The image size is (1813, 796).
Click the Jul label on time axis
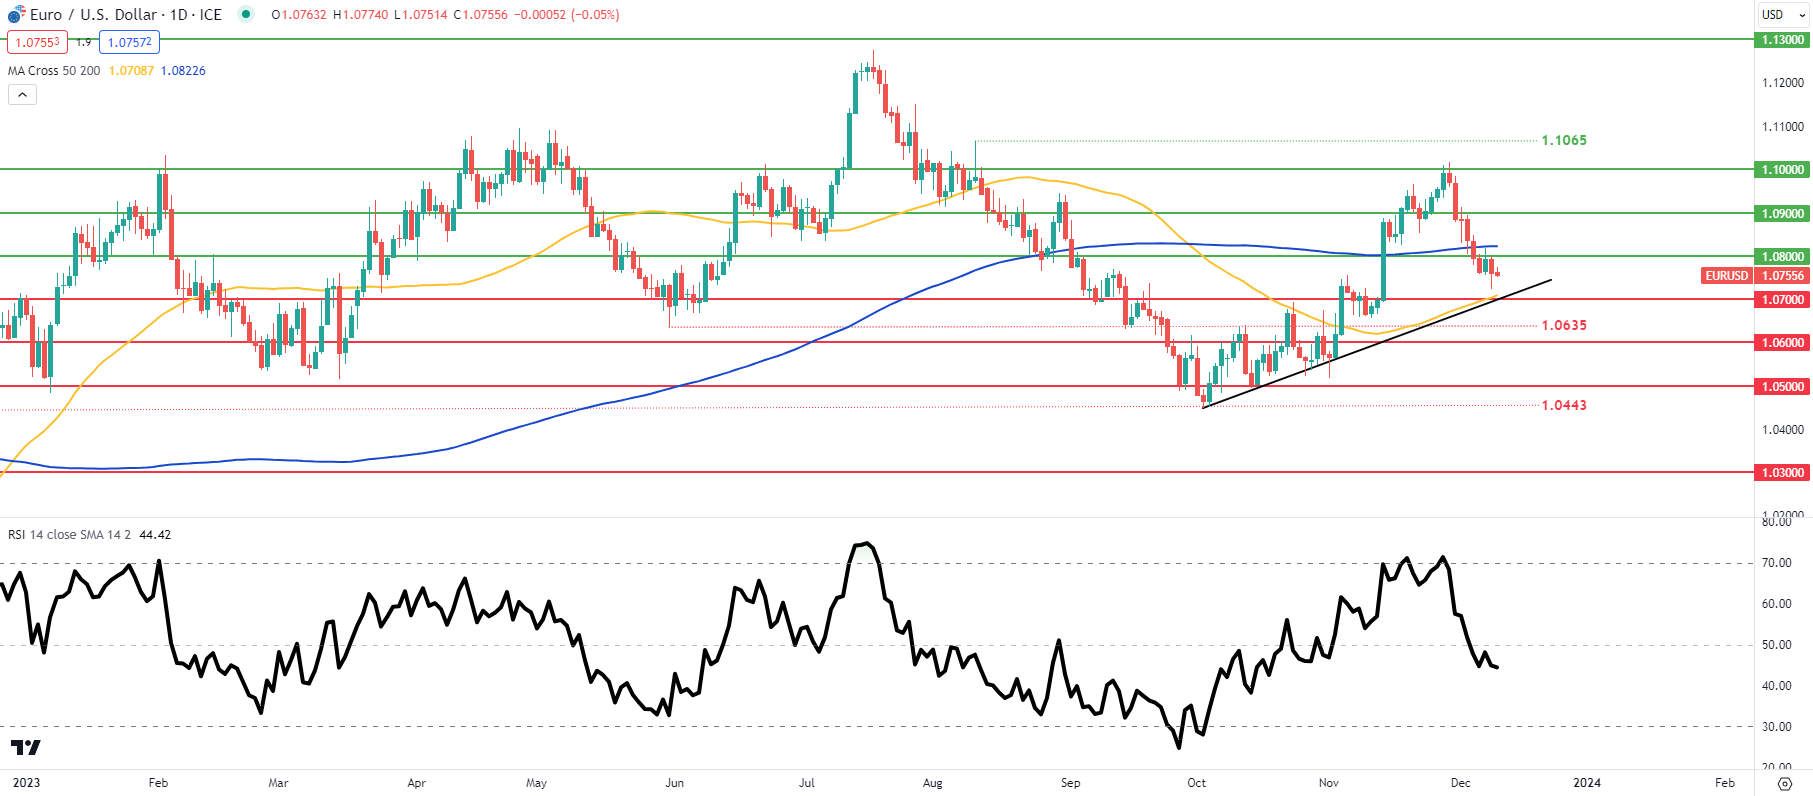(806, 783)
